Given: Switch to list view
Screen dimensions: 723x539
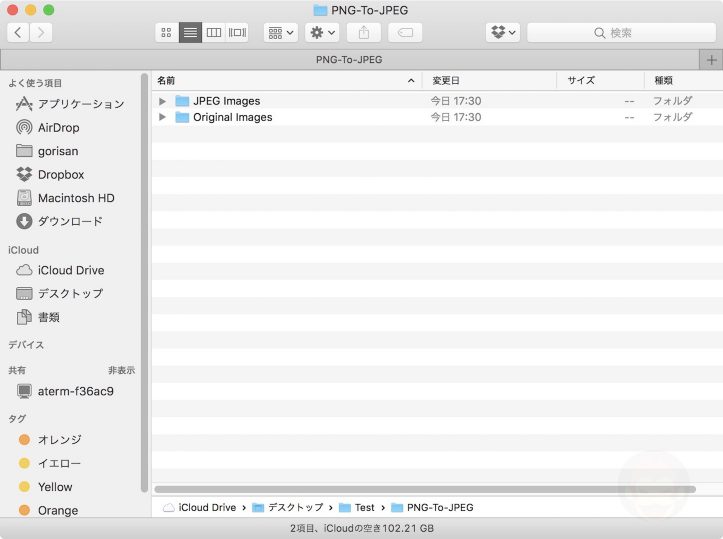Looking at the screenshot, I should click(190, 33).
